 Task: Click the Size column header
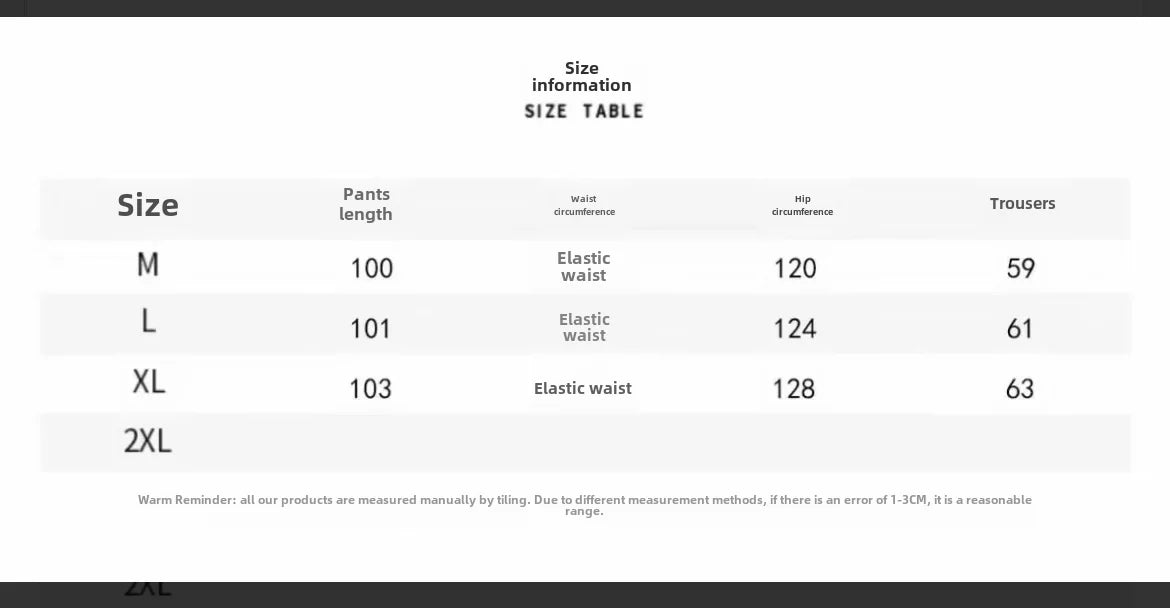(148, 205)
